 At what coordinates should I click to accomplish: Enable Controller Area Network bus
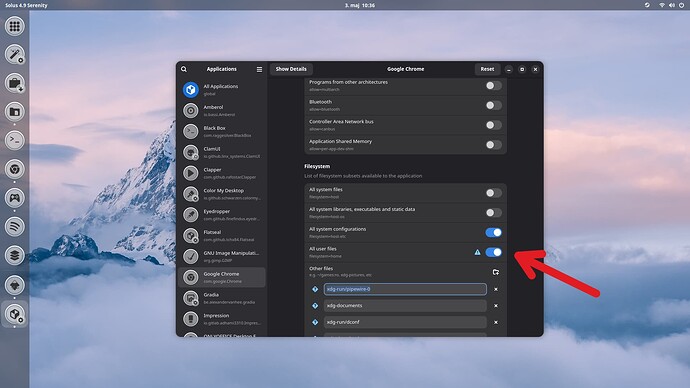coord(493,125)
